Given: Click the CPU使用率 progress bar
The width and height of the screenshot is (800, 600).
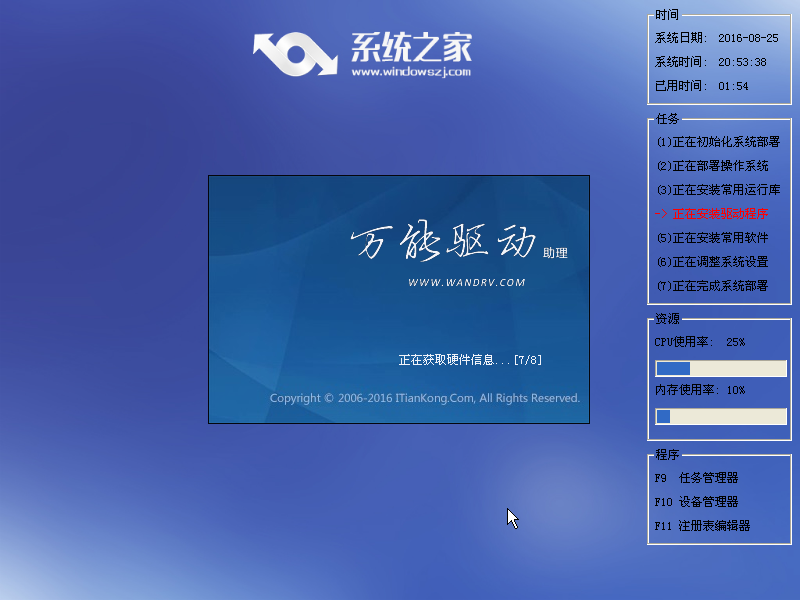Looking at the screenshot, I should (x=721, y=368).
